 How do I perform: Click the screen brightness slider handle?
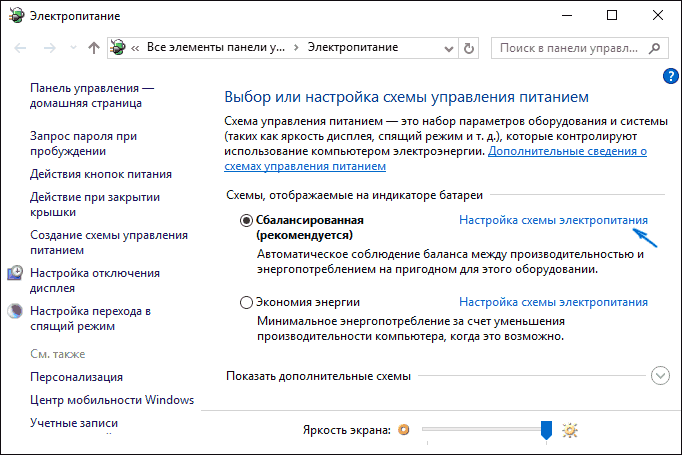click(x=546, y=430)
